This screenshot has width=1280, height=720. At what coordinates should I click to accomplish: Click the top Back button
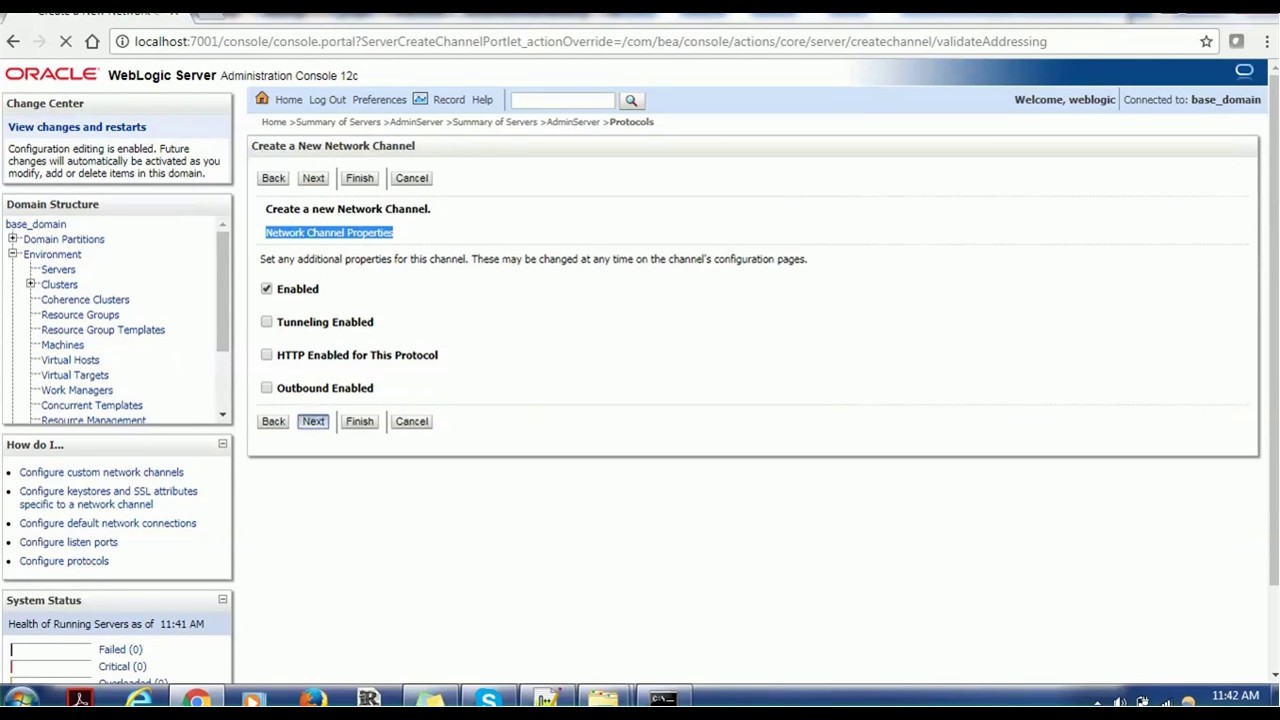pos(273,178)
